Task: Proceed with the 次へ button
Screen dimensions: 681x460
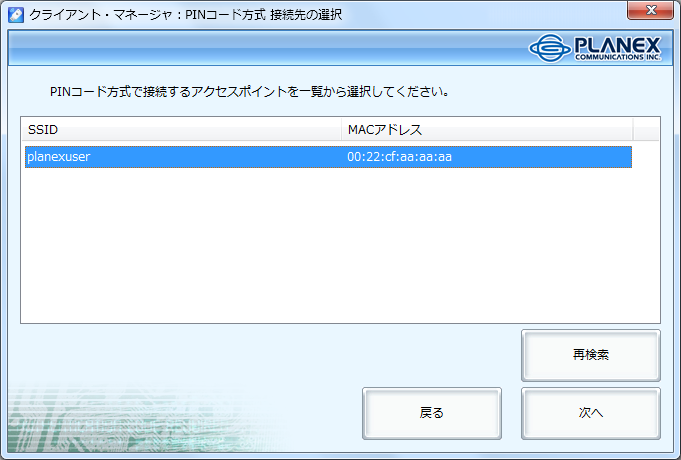Action: coord(591,413)
